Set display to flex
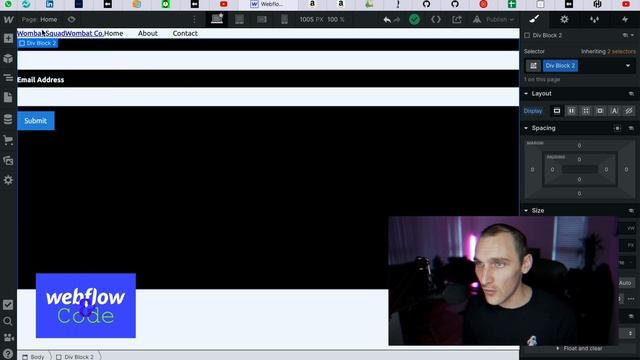Image resolution: width=640 pixels, height=360 pixels. [x=571, y=111]
